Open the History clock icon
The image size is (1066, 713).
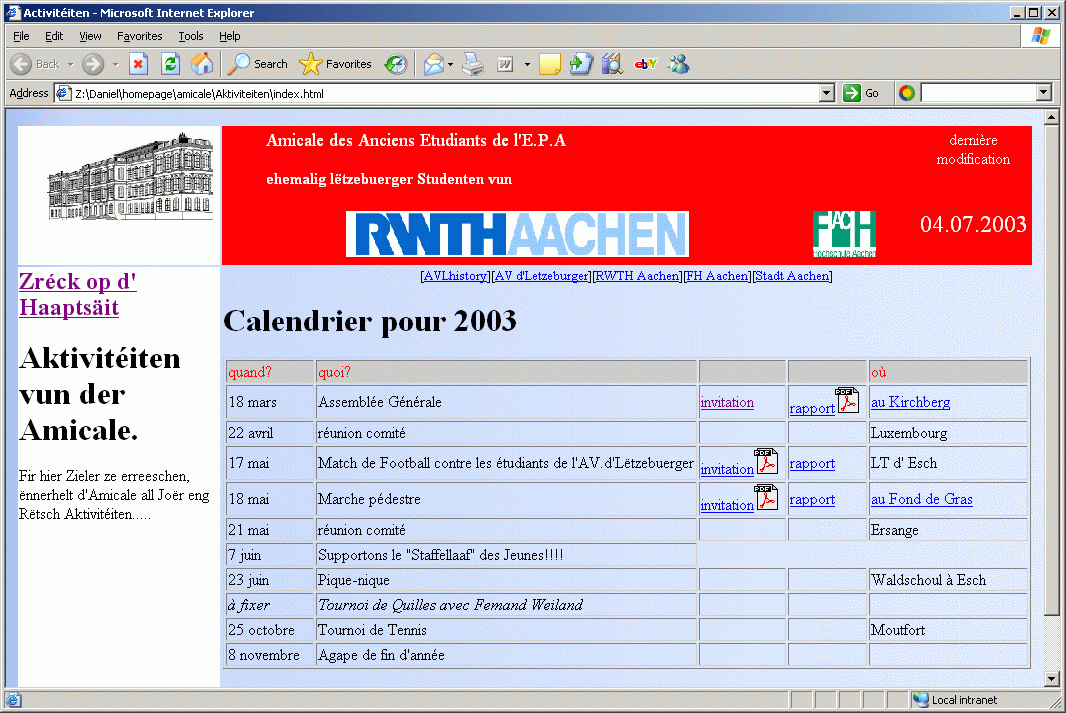pyautogui.click(x=396, y=64)
